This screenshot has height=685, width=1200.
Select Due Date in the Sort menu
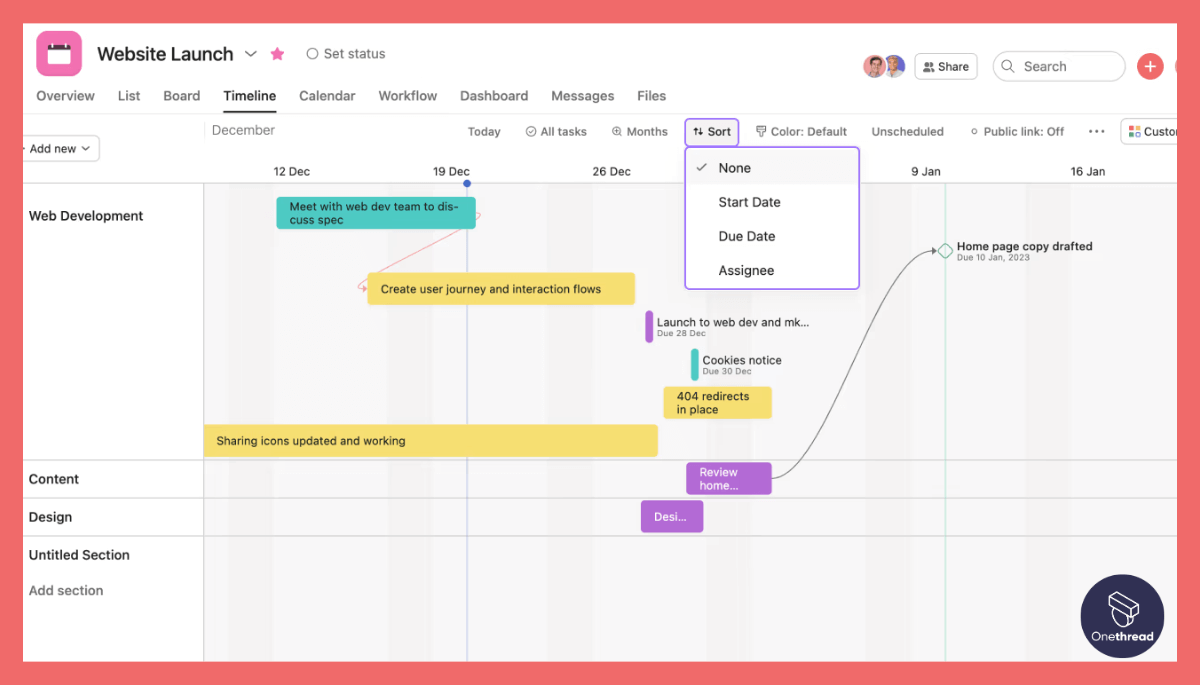coord(747,236)
